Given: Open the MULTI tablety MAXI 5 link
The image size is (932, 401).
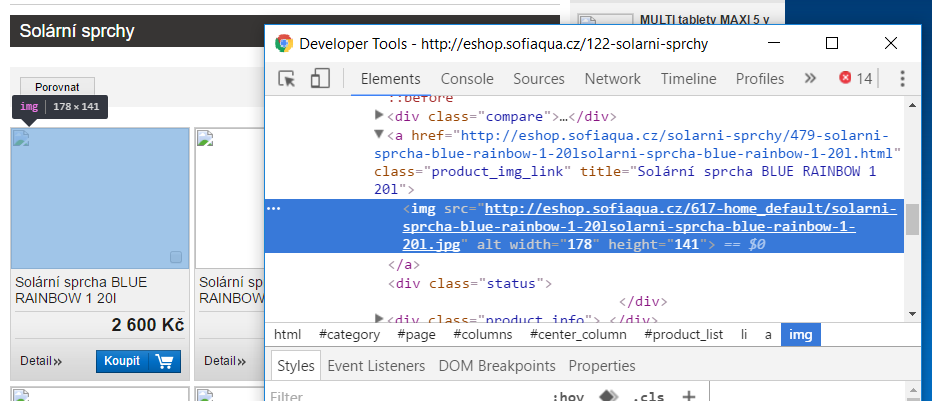Looking at the screenshot, I should pyautogui.click(x=705, y=20).
